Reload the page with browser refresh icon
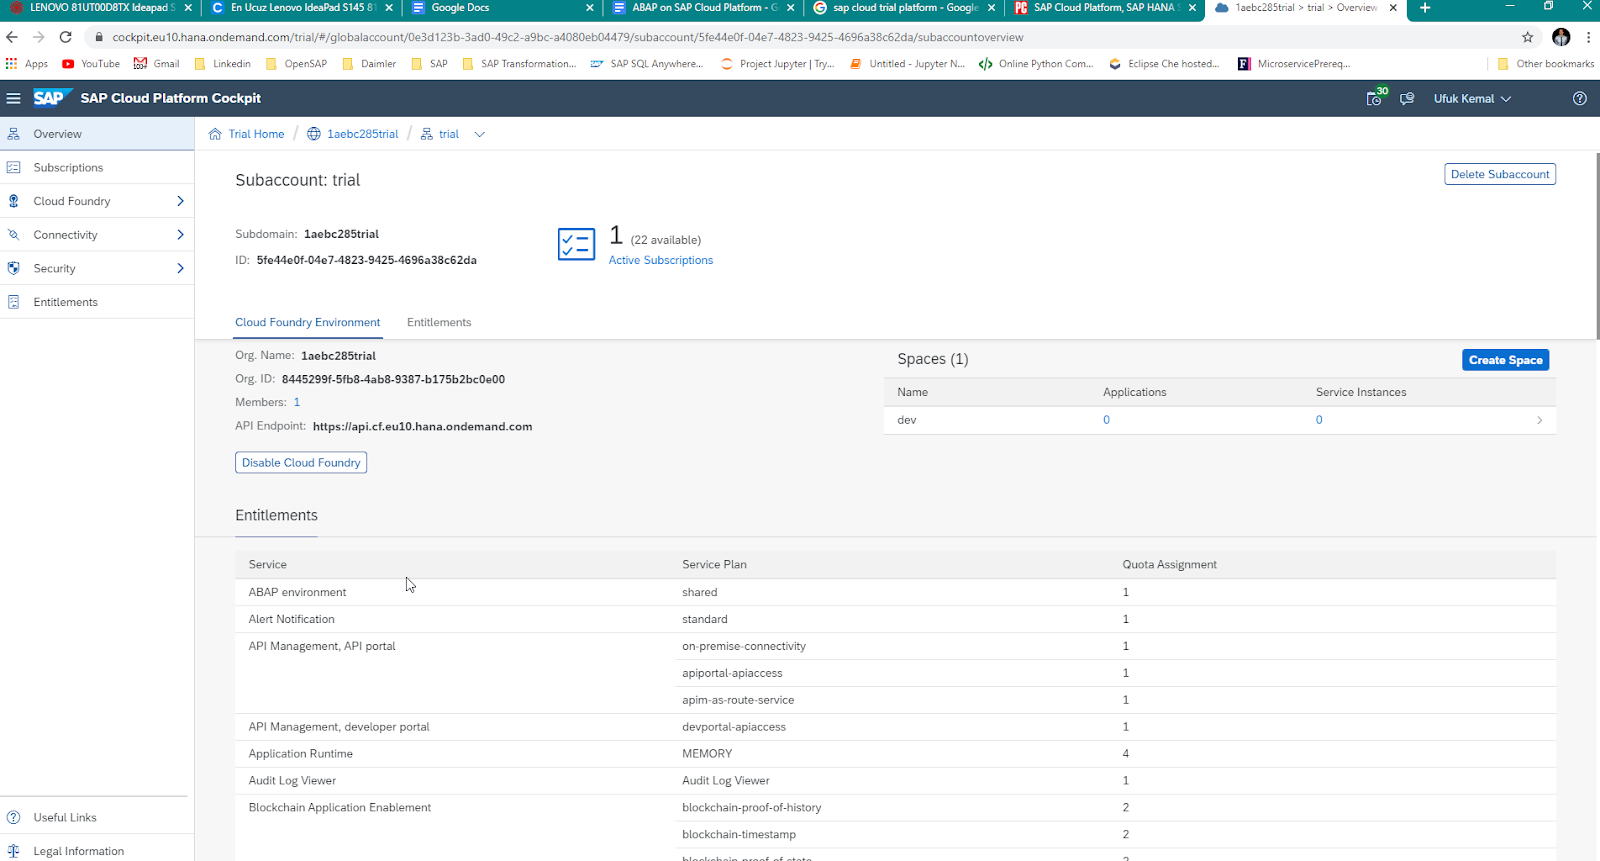 [66, 37]
